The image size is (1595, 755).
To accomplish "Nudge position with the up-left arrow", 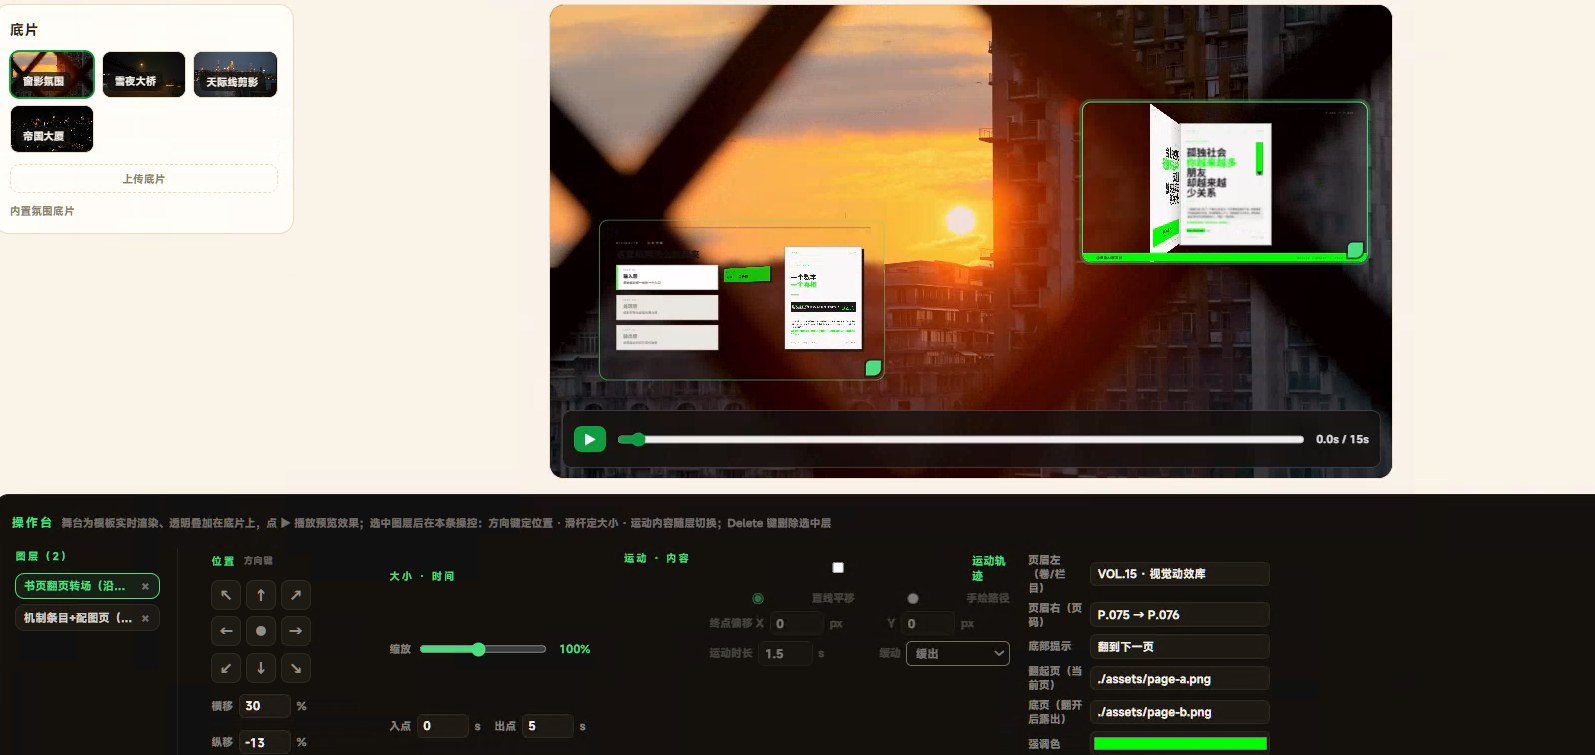I will tap(226, 595).
